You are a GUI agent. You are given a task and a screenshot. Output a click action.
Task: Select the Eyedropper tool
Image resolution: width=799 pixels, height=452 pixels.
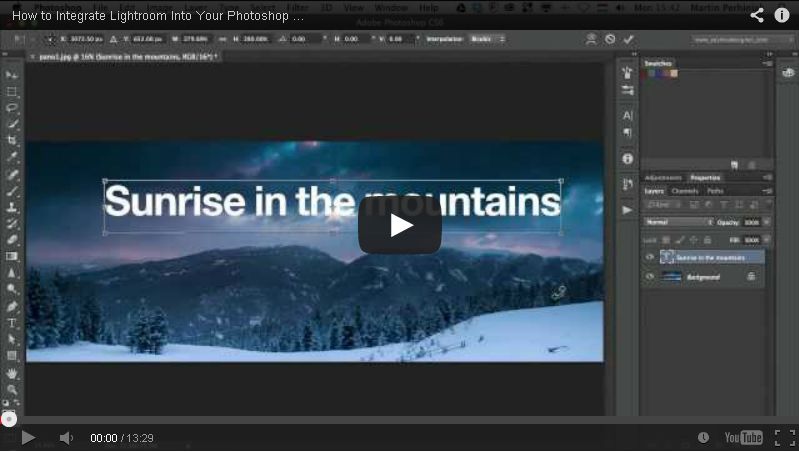coord(11,156)
